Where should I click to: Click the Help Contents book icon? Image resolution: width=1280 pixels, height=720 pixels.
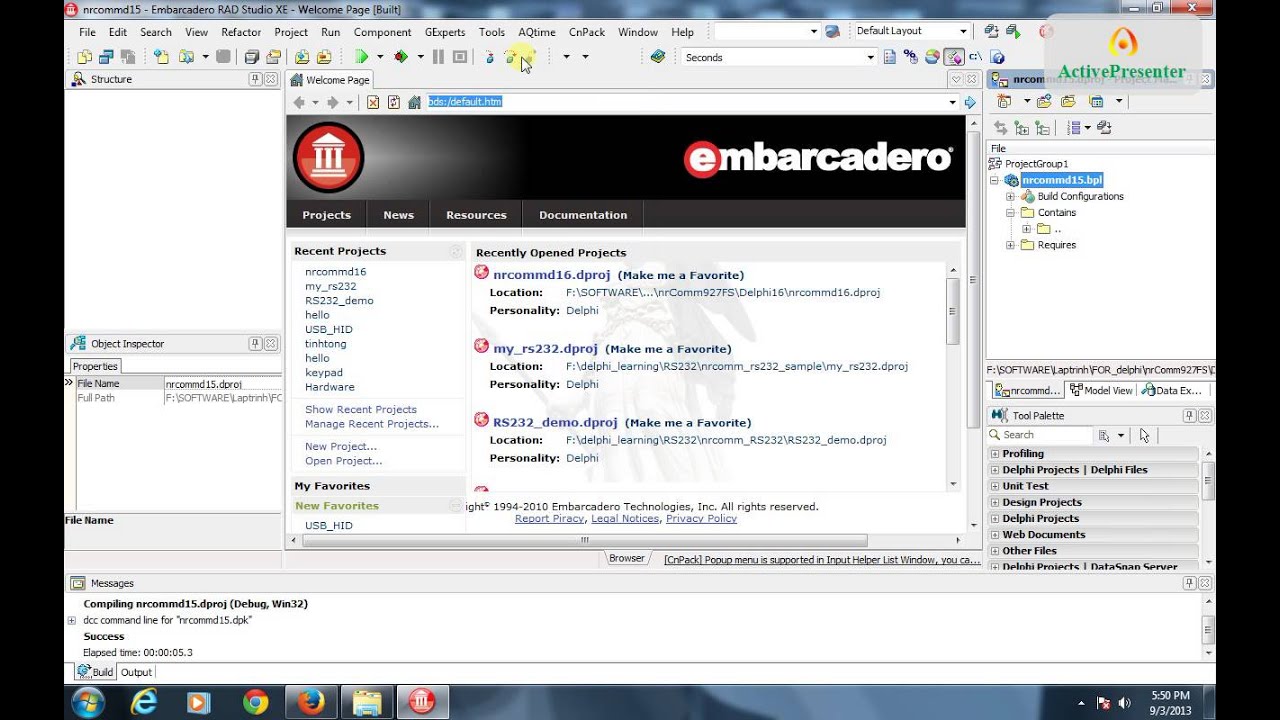(x=657, y=57)
